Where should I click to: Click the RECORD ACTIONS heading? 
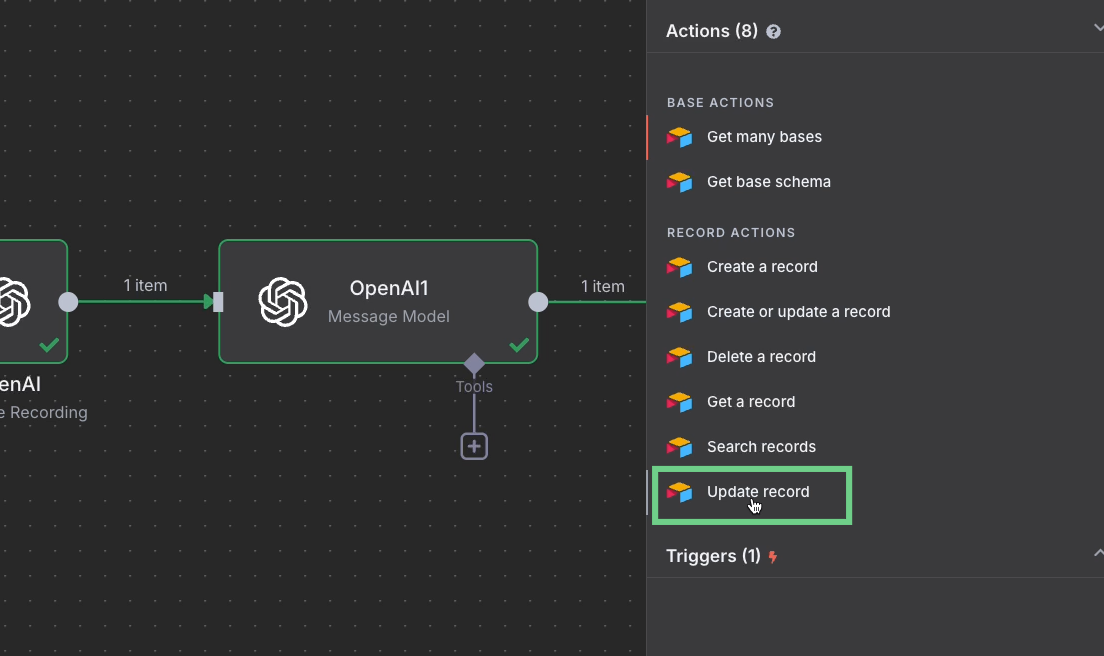[731, 233]
